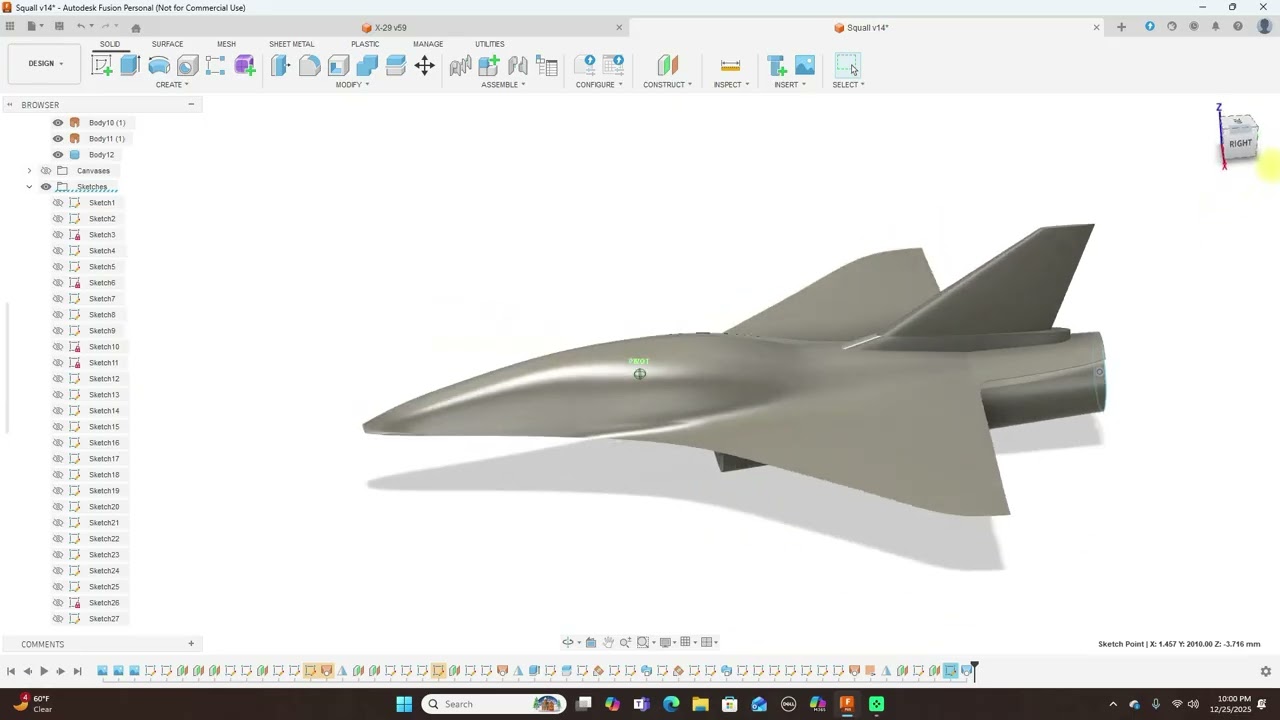Click the Create Form purple box icon
This screenshot has height=720, width=1280.
click(x=244, y=66)
